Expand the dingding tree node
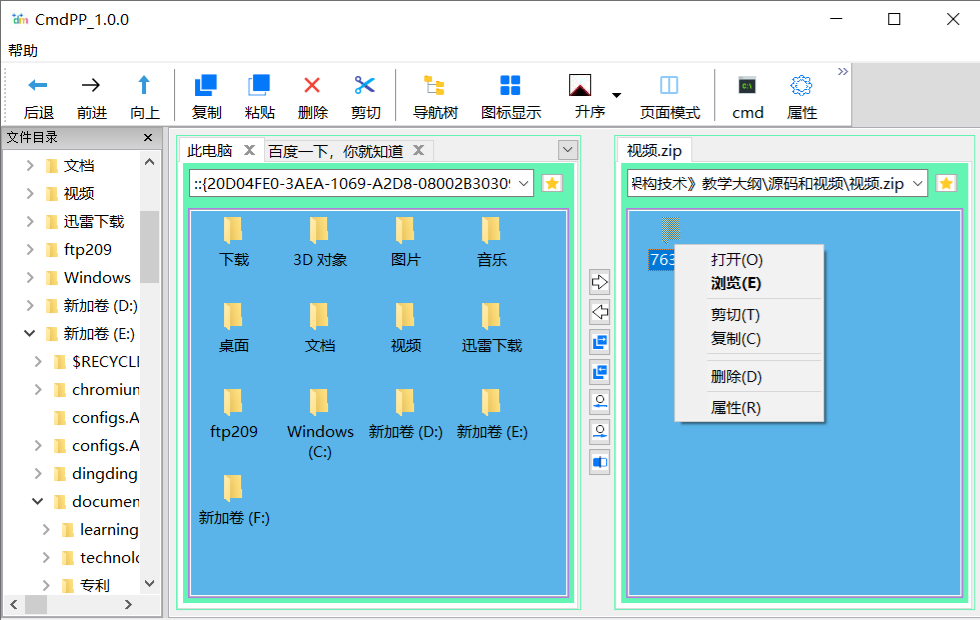 pos(38,474)
